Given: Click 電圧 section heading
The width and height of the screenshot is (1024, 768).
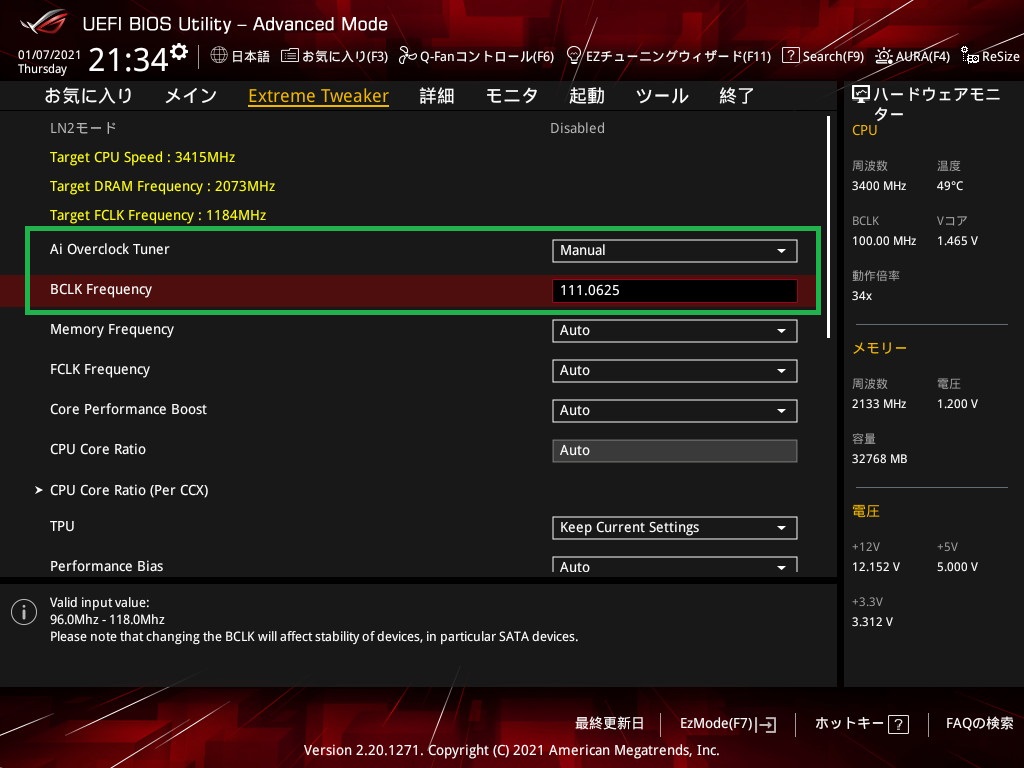Looking at the screenshot, I should click(865, 511).
